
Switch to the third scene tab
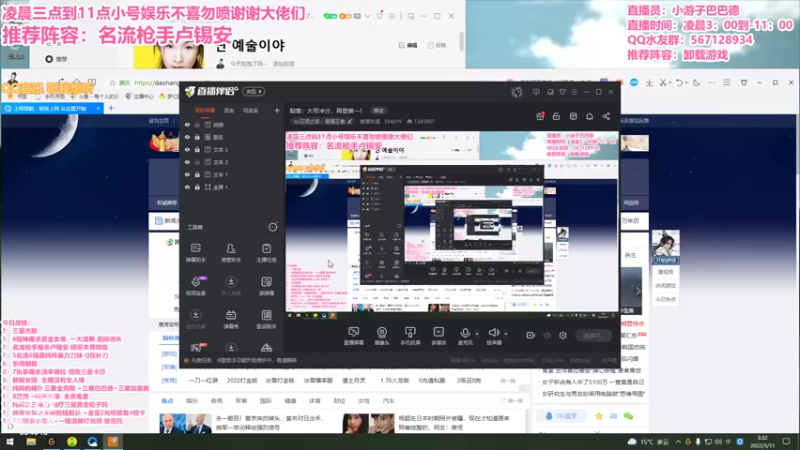[251, 110]
